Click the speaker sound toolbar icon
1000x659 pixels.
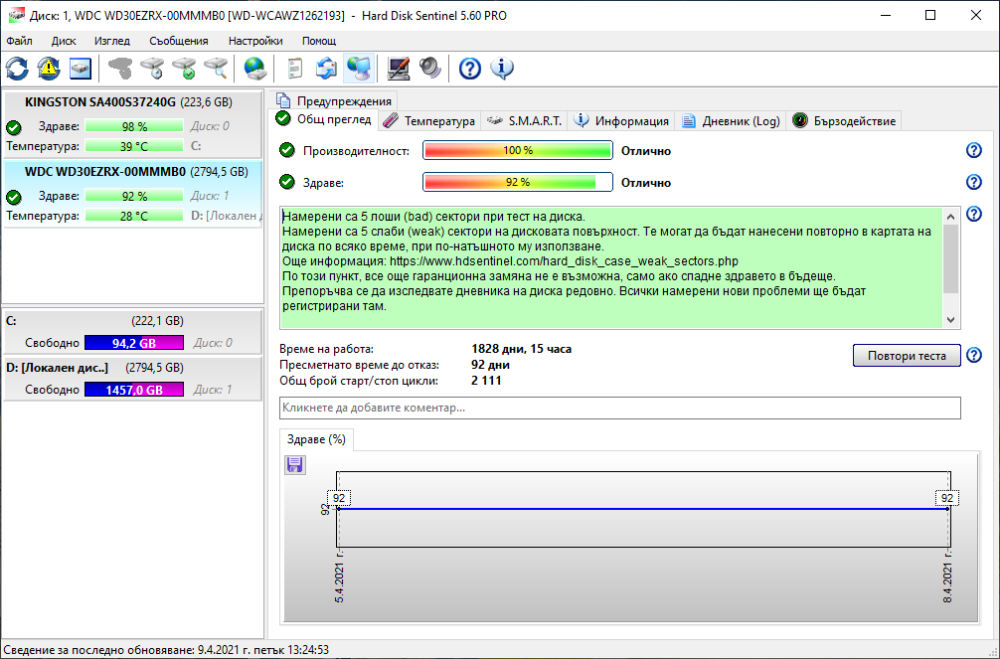430,68
